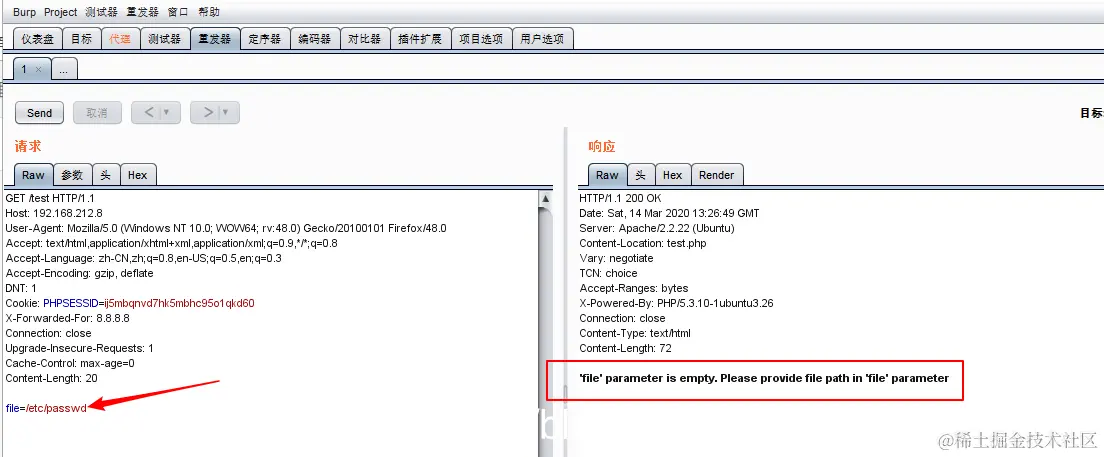Click the request scrollbar up arrow
The height and width of the screenshot is (457, 1104).
coord(546,199)
